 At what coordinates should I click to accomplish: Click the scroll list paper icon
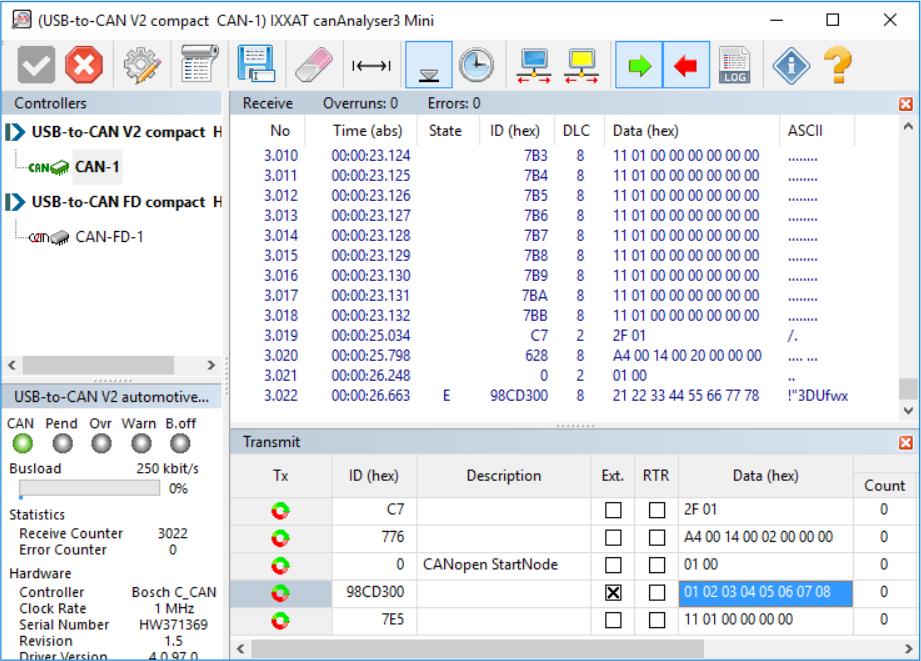tap(199, 63)
